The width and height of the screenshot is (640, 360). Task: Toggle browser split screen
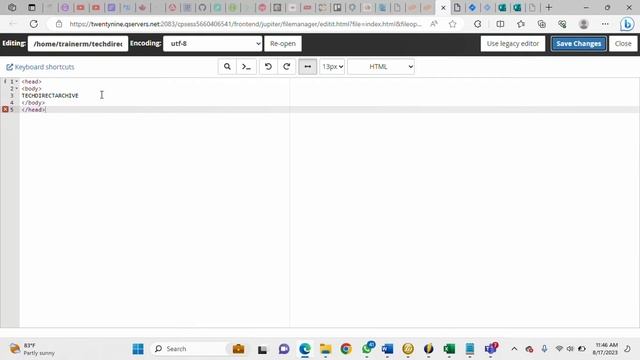(500, 24)
